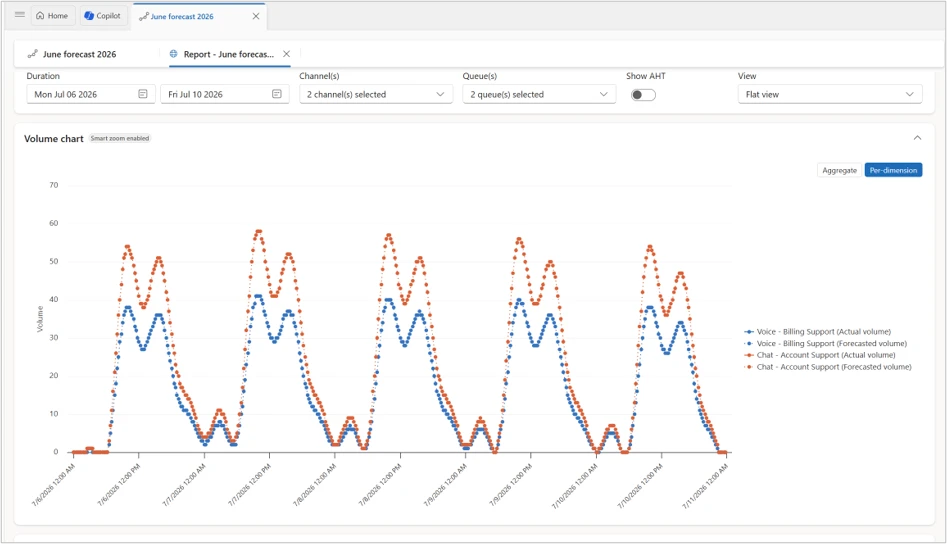Select the Aggregate chart mode button
The width and height of the screenshot is (947, 544).
point(839,170)
